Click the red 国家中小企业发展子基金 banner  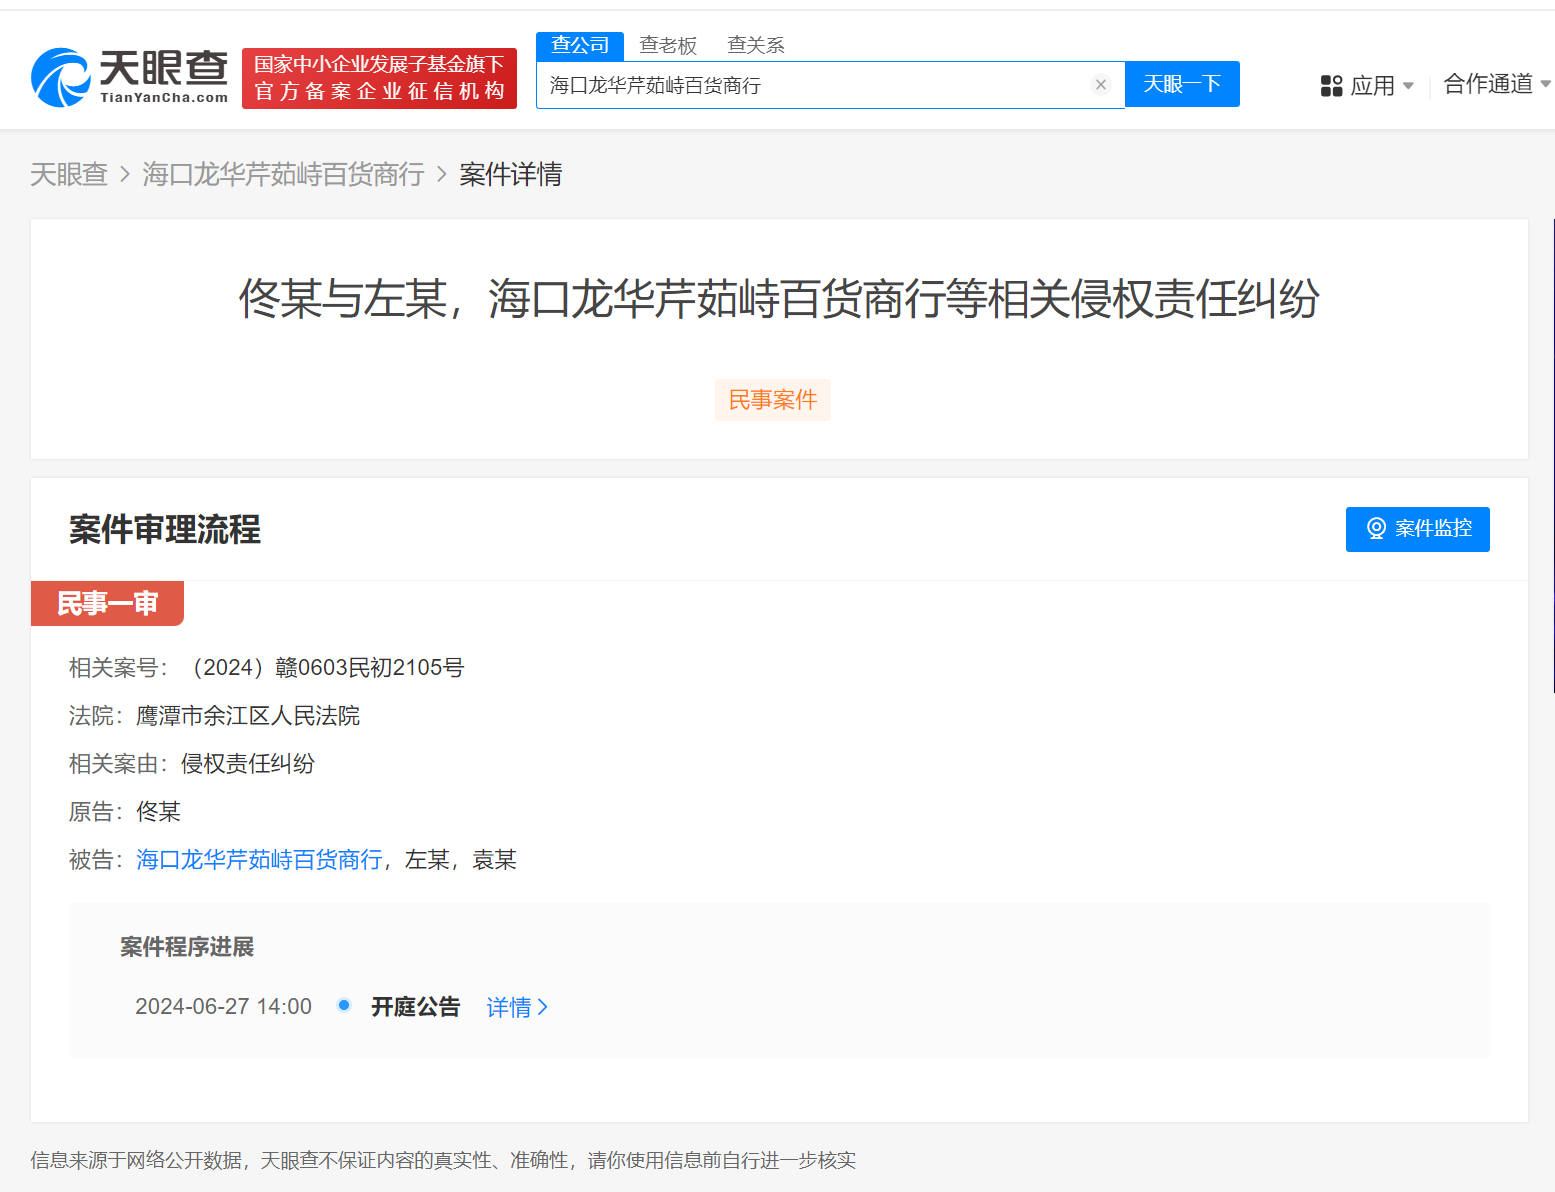point(379,78)
